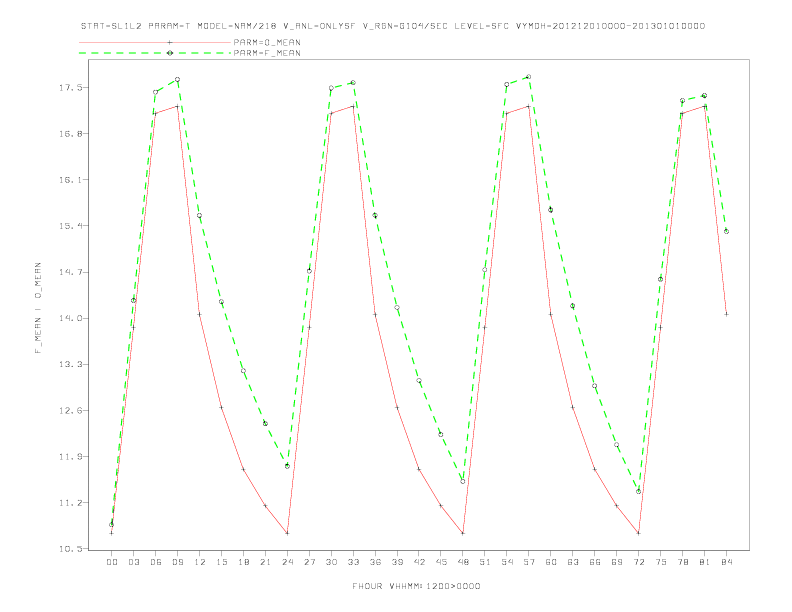The image size is (792, 612).
Task: Click the 16.1 y-axis tick label
Action: pyautogui.click(x=70, y=180)
